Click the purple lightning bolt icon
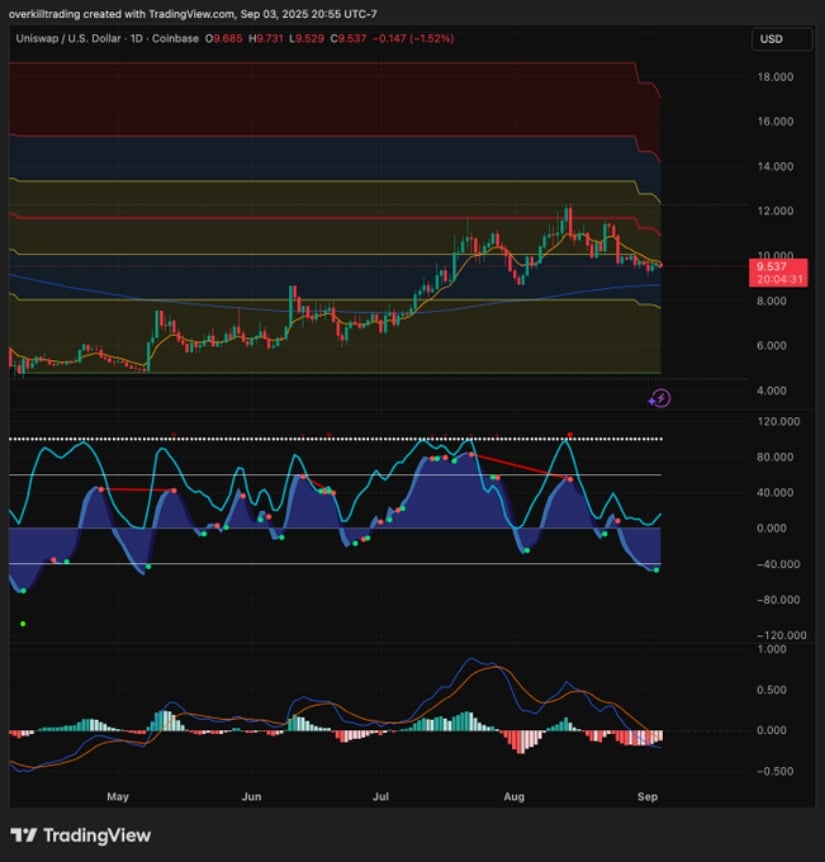The width and height of the screenshot is (825, 862). (x=660, y=398)
